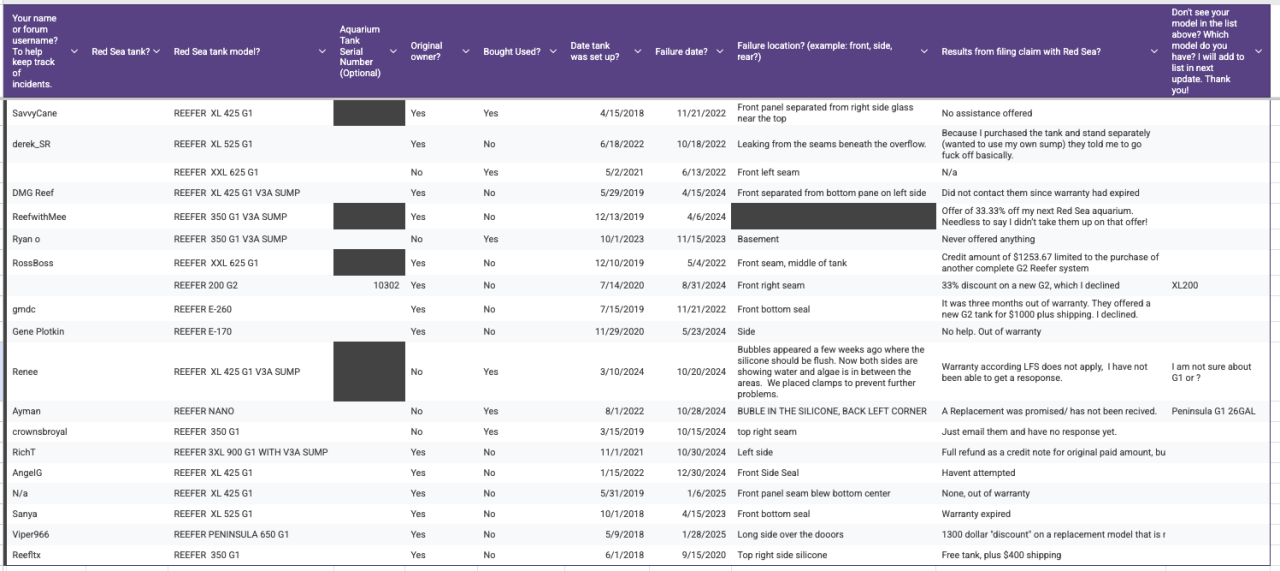Viewport: 1280px width, 571px height.
Task: Click the "Front left seam" location cell
Action: tap(834, 172)
